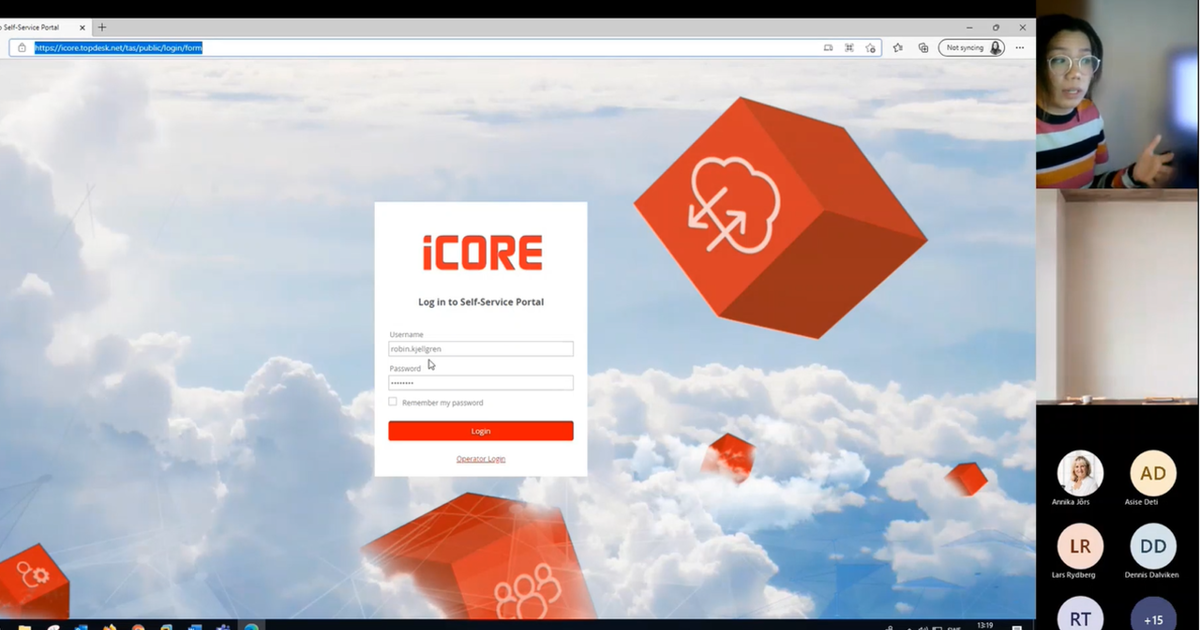Open the Collections icon in toolbar
1200x630 pixels.
click(923, 47)
